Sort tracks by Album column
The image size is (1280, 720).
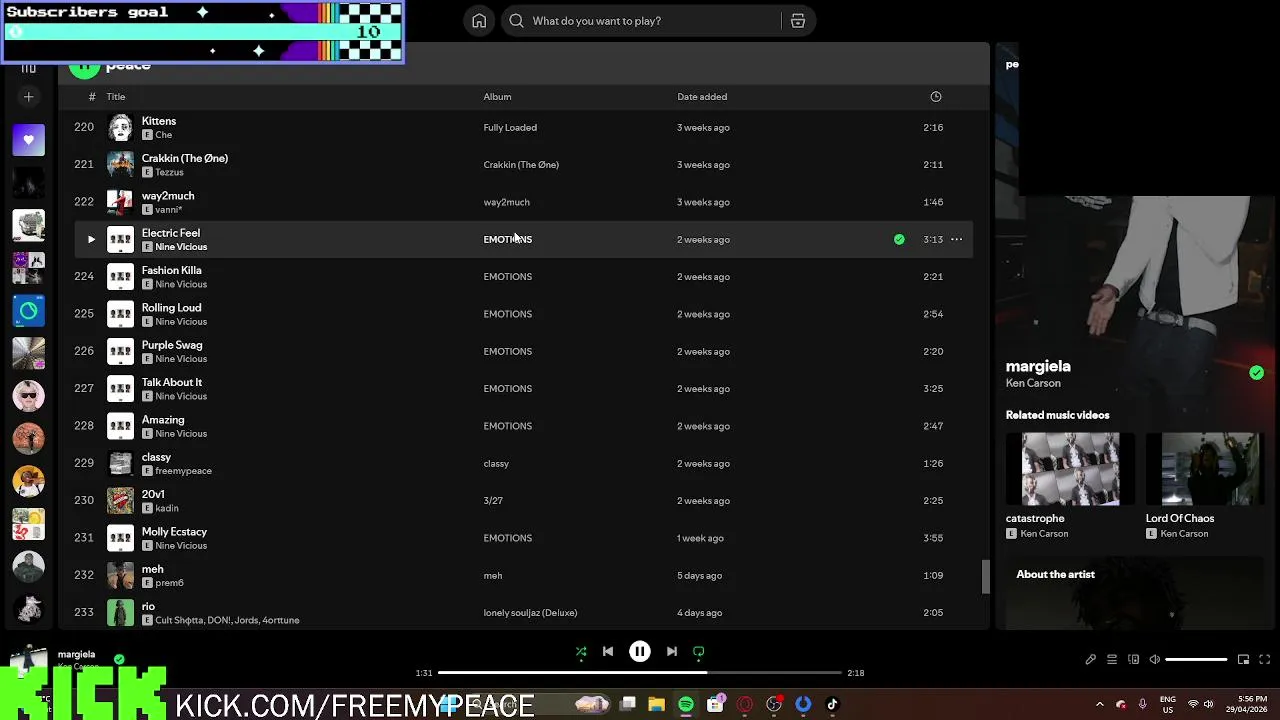(x=497, y=97)
